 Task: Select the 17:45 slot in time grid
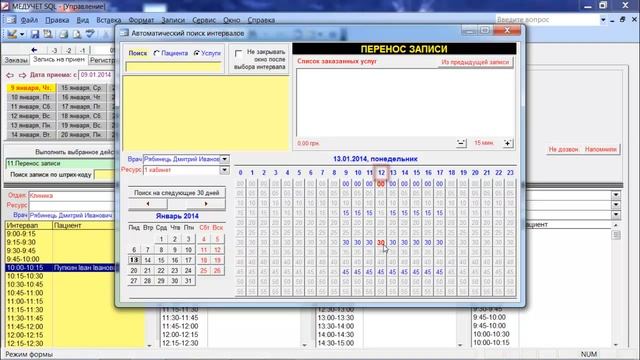[x=439, y=272]
